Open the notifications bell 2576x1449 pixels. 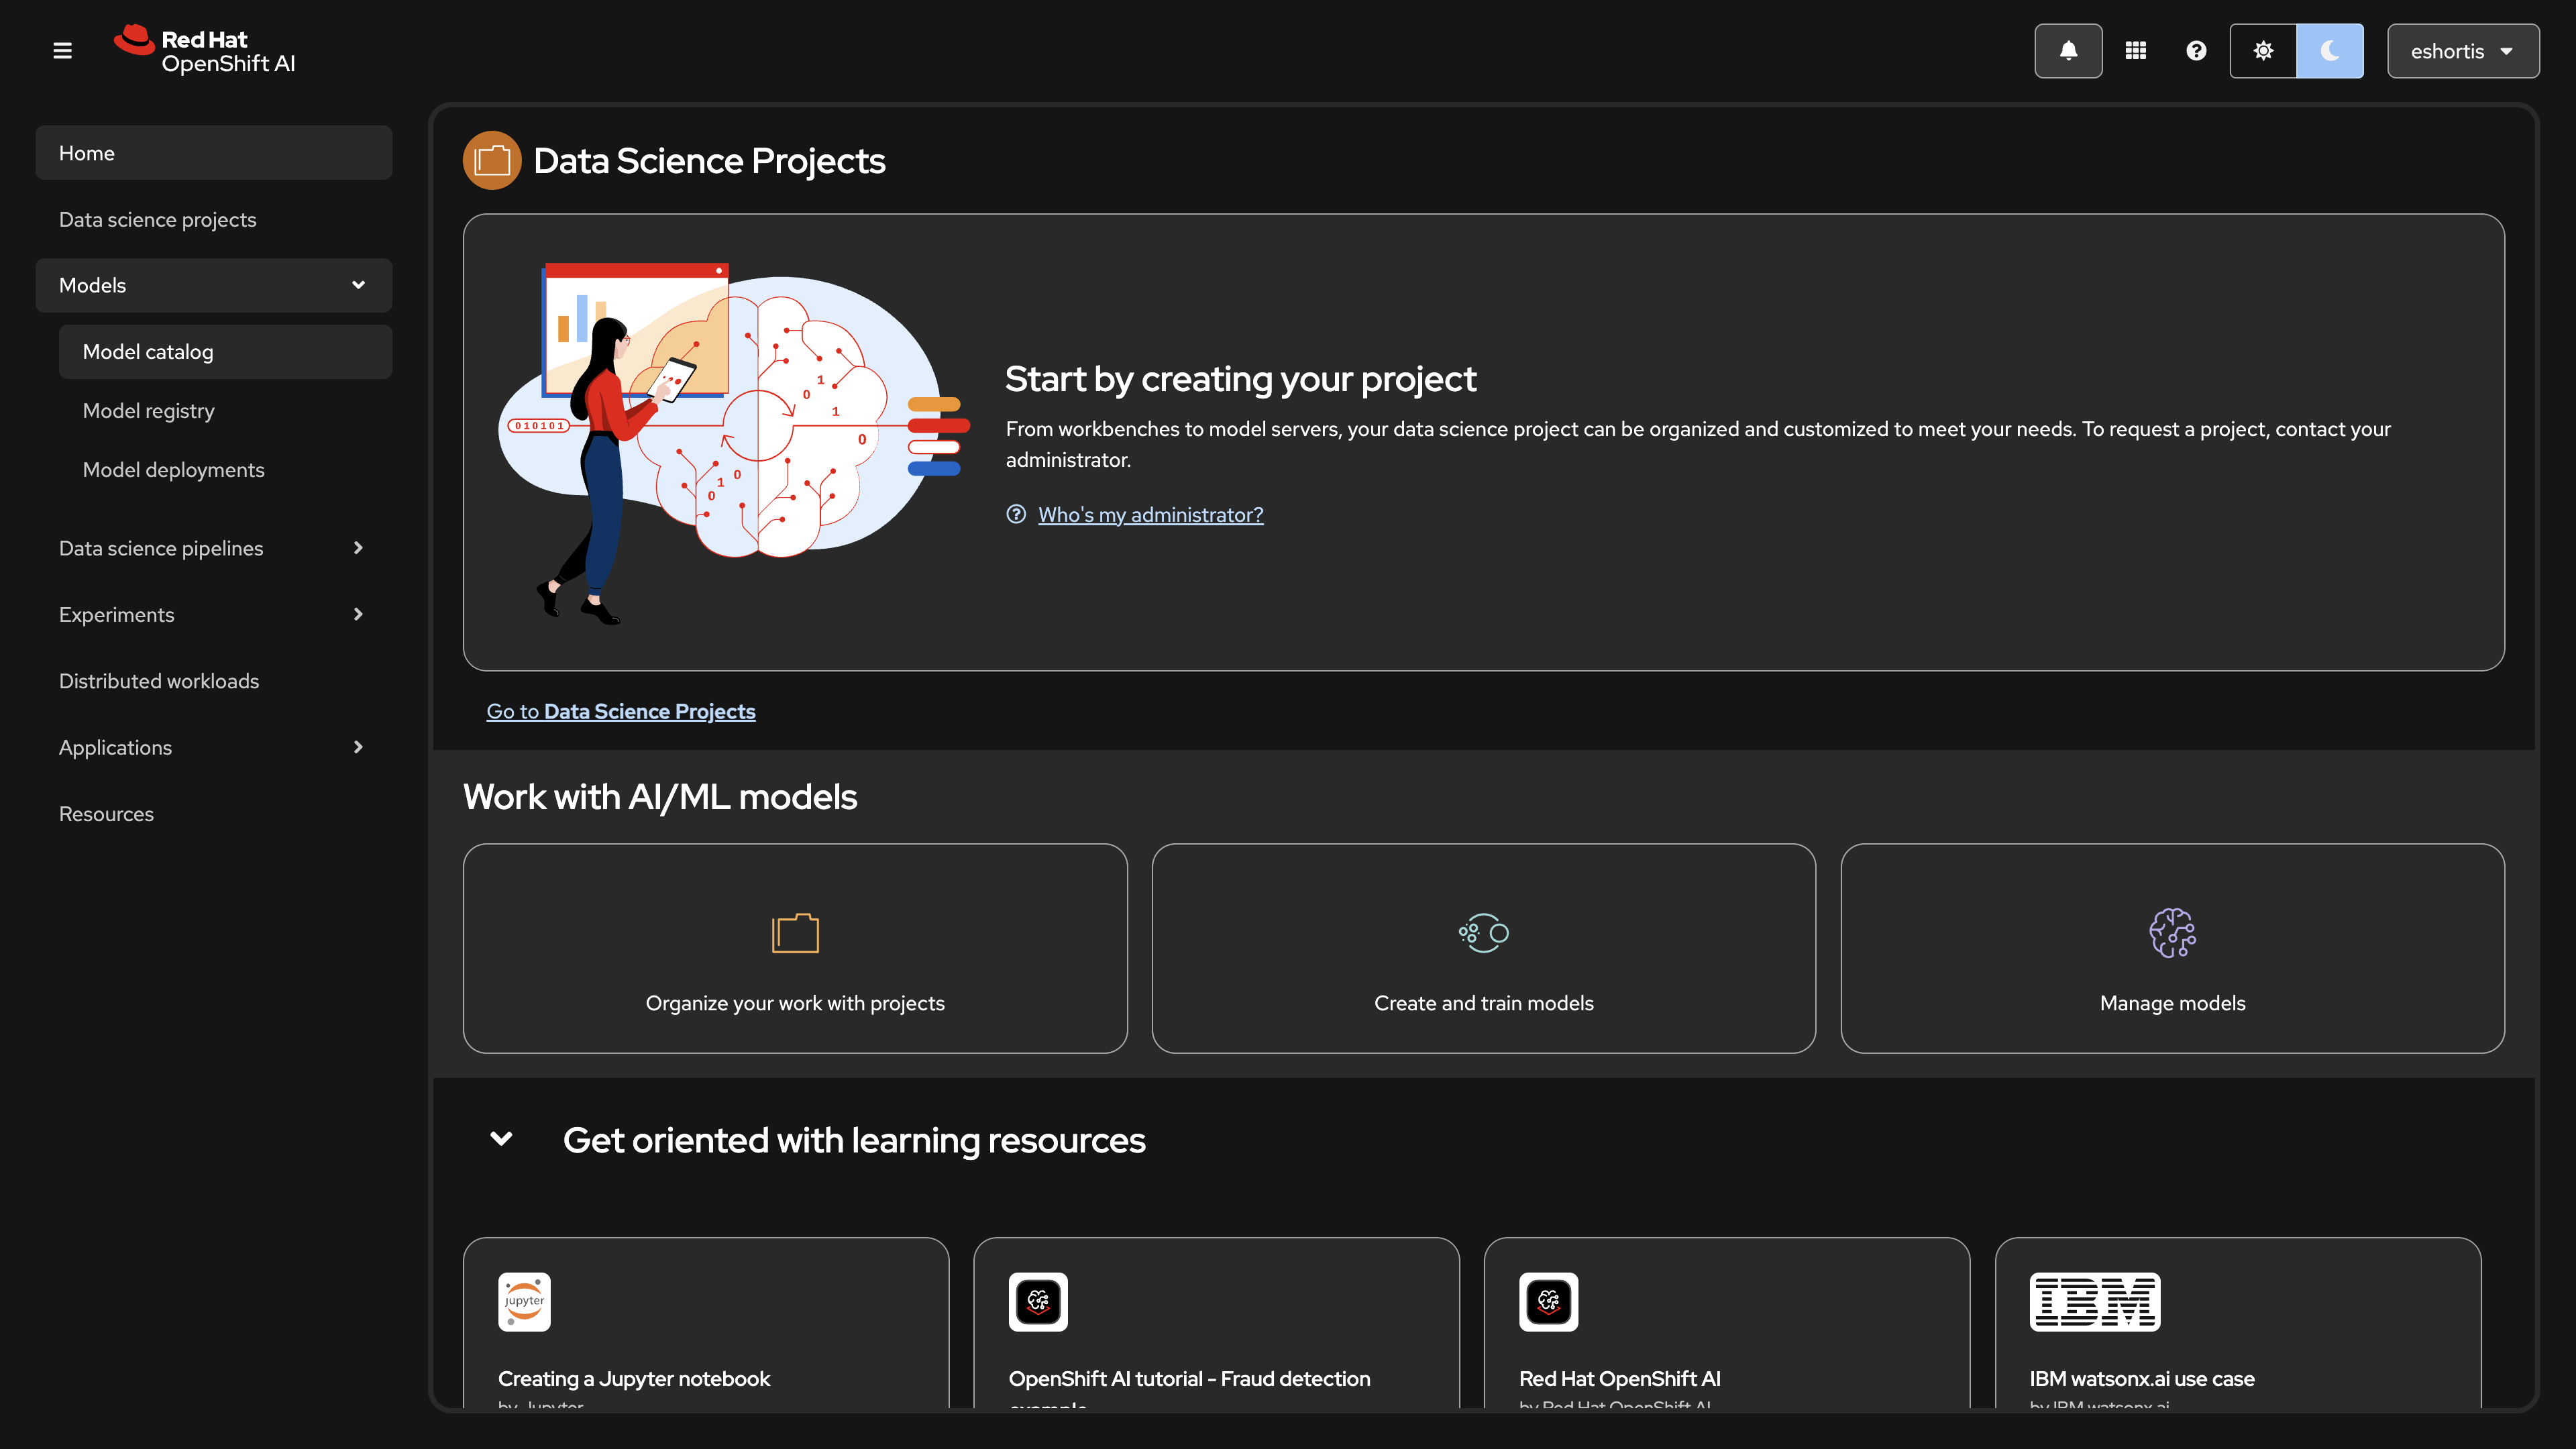tap(2068, 50)
